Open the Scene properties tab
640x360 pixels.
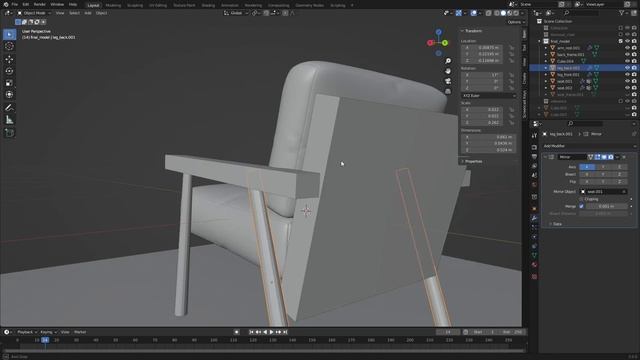534,176
